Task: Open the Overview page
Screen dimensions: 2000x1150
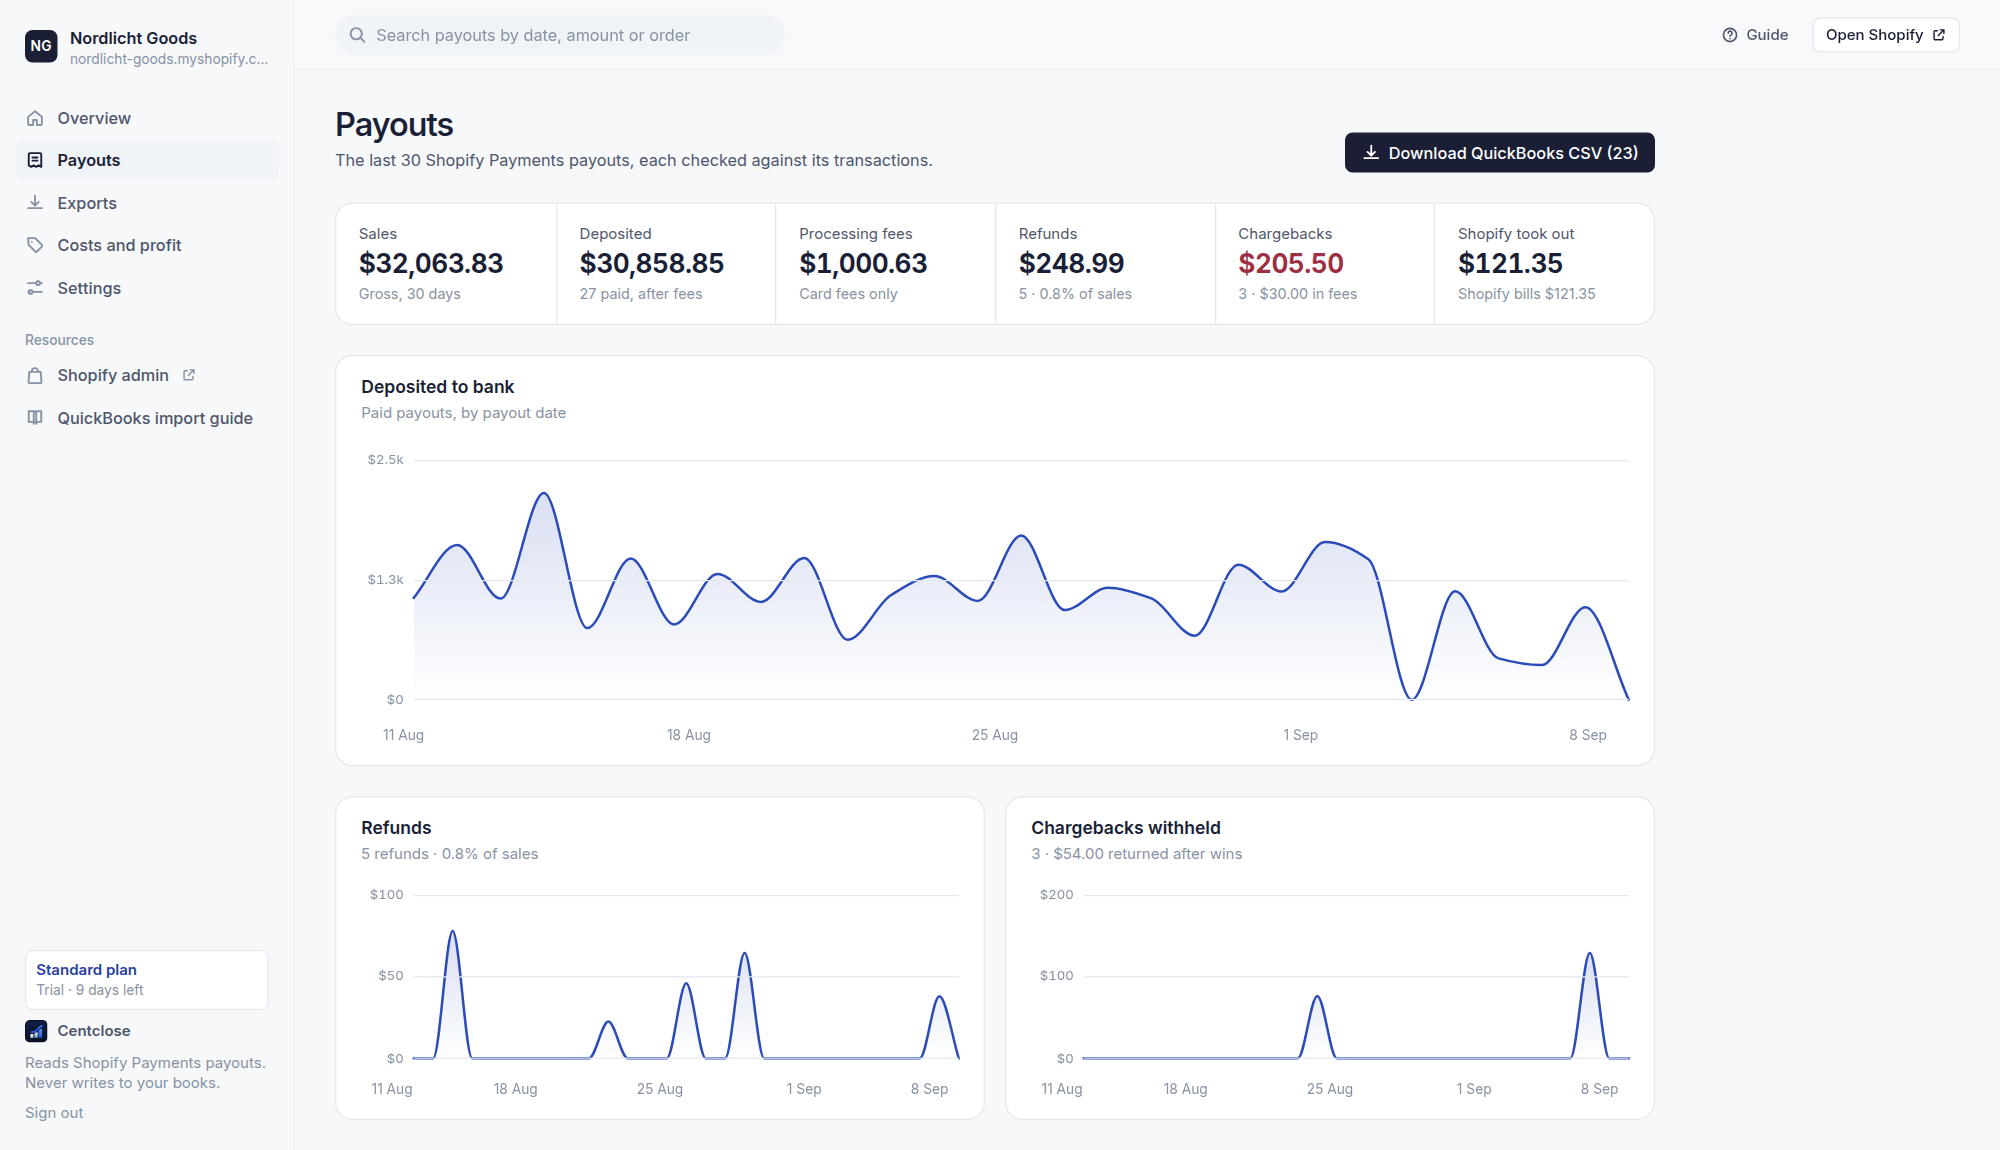Action: pyautogui.click(x=147, y=118)
